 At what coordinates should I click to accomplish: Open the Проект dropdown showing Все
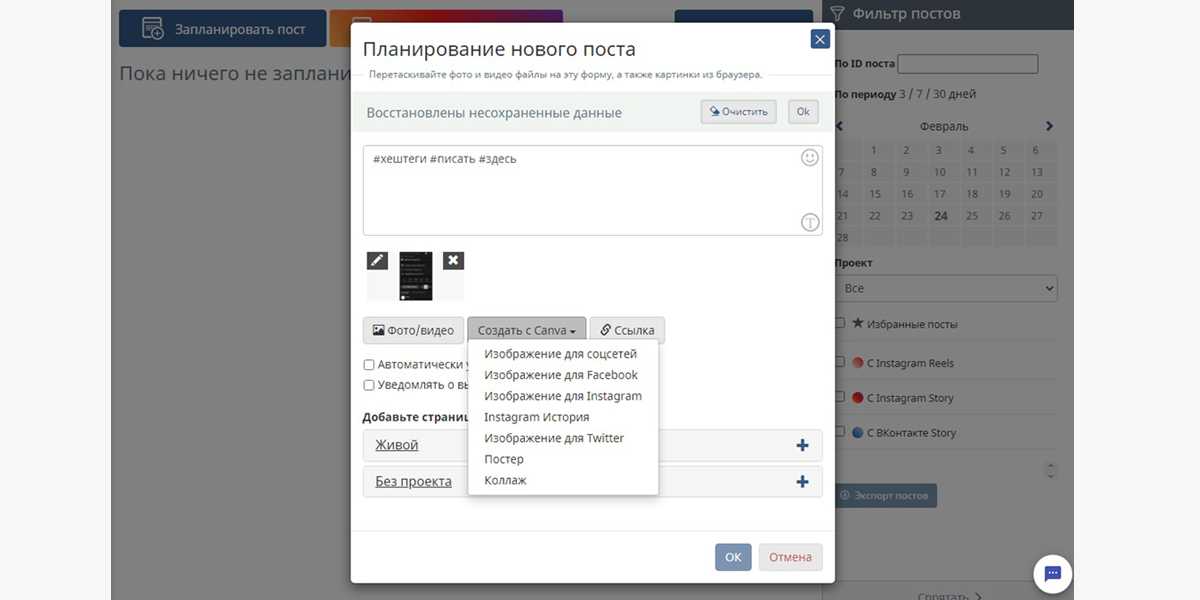click(x=945, y=288)
